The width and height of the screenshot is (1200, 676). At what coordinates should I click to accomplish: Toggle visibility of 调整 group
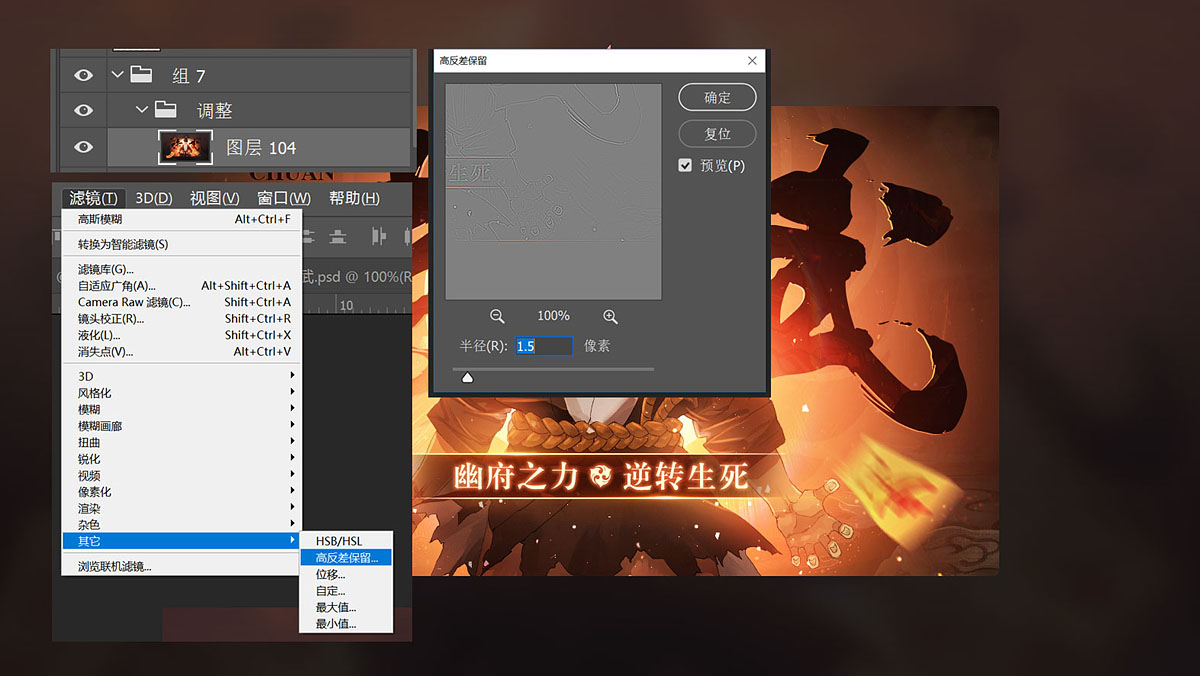coord(84,110)
